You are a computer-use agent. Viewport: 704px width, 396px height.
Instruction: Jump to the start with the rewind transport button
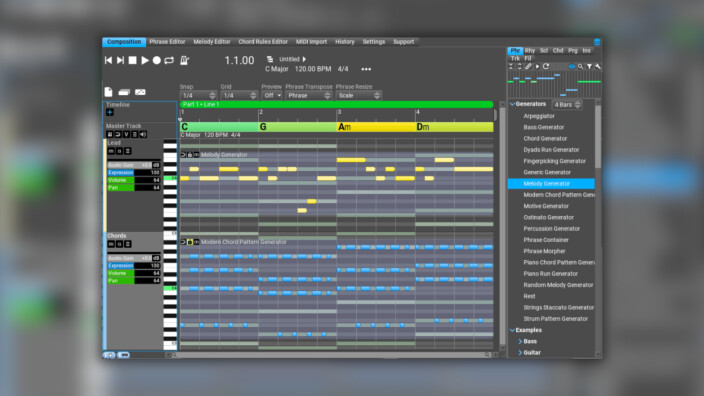pos(108,60)
